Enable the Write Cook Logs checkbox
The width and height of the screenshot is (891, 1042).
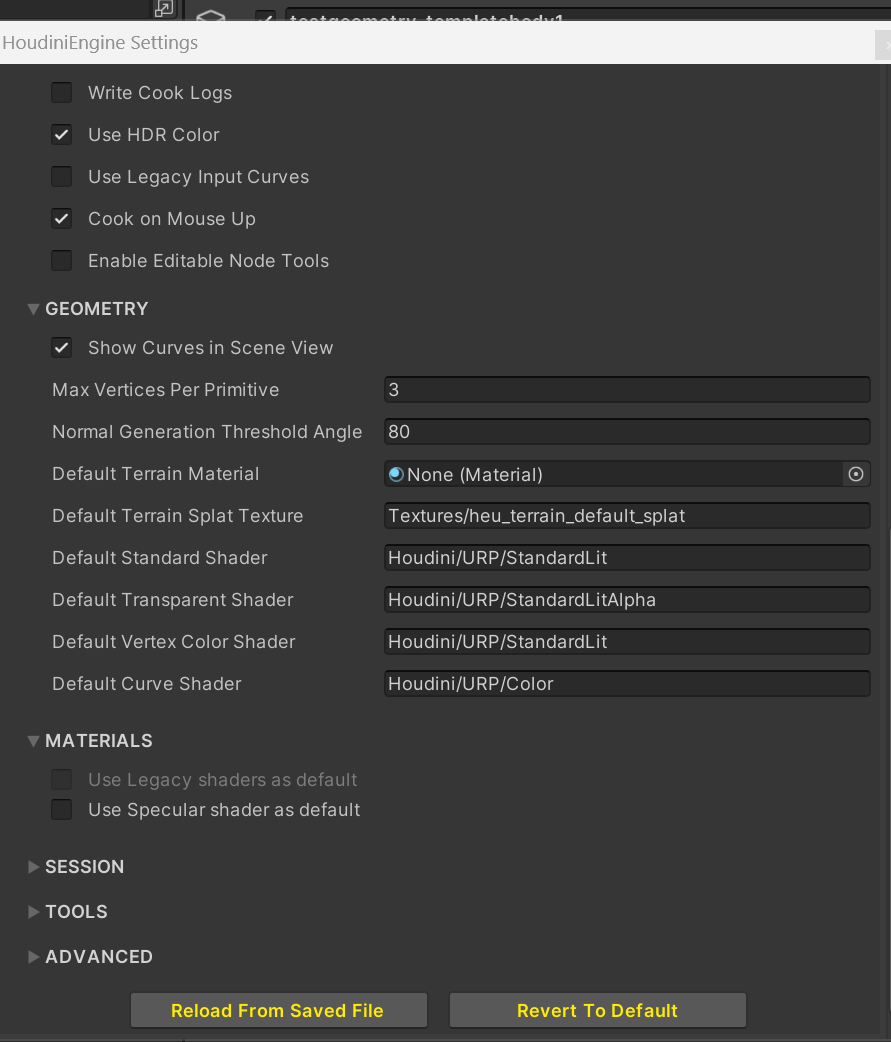(x=61, y=92)
